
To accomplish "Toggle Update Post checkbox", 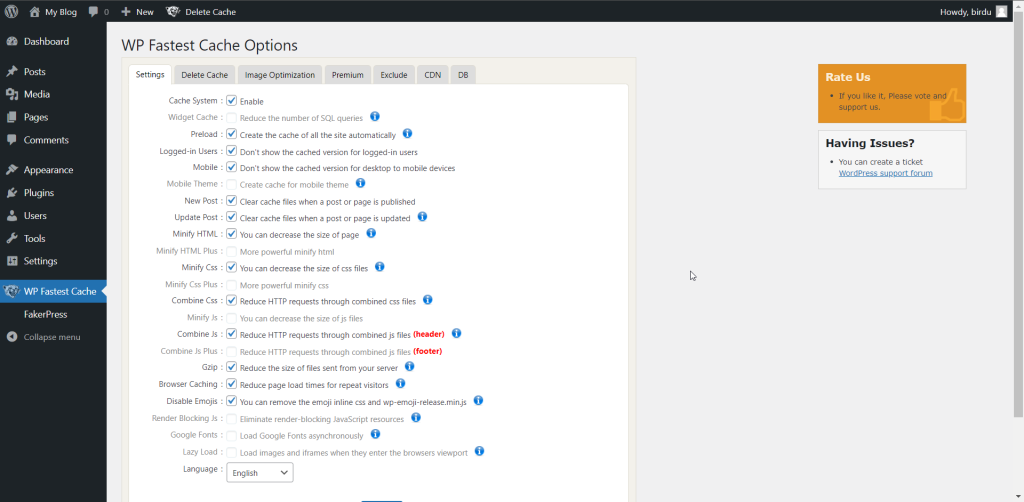I will [231, 217].
